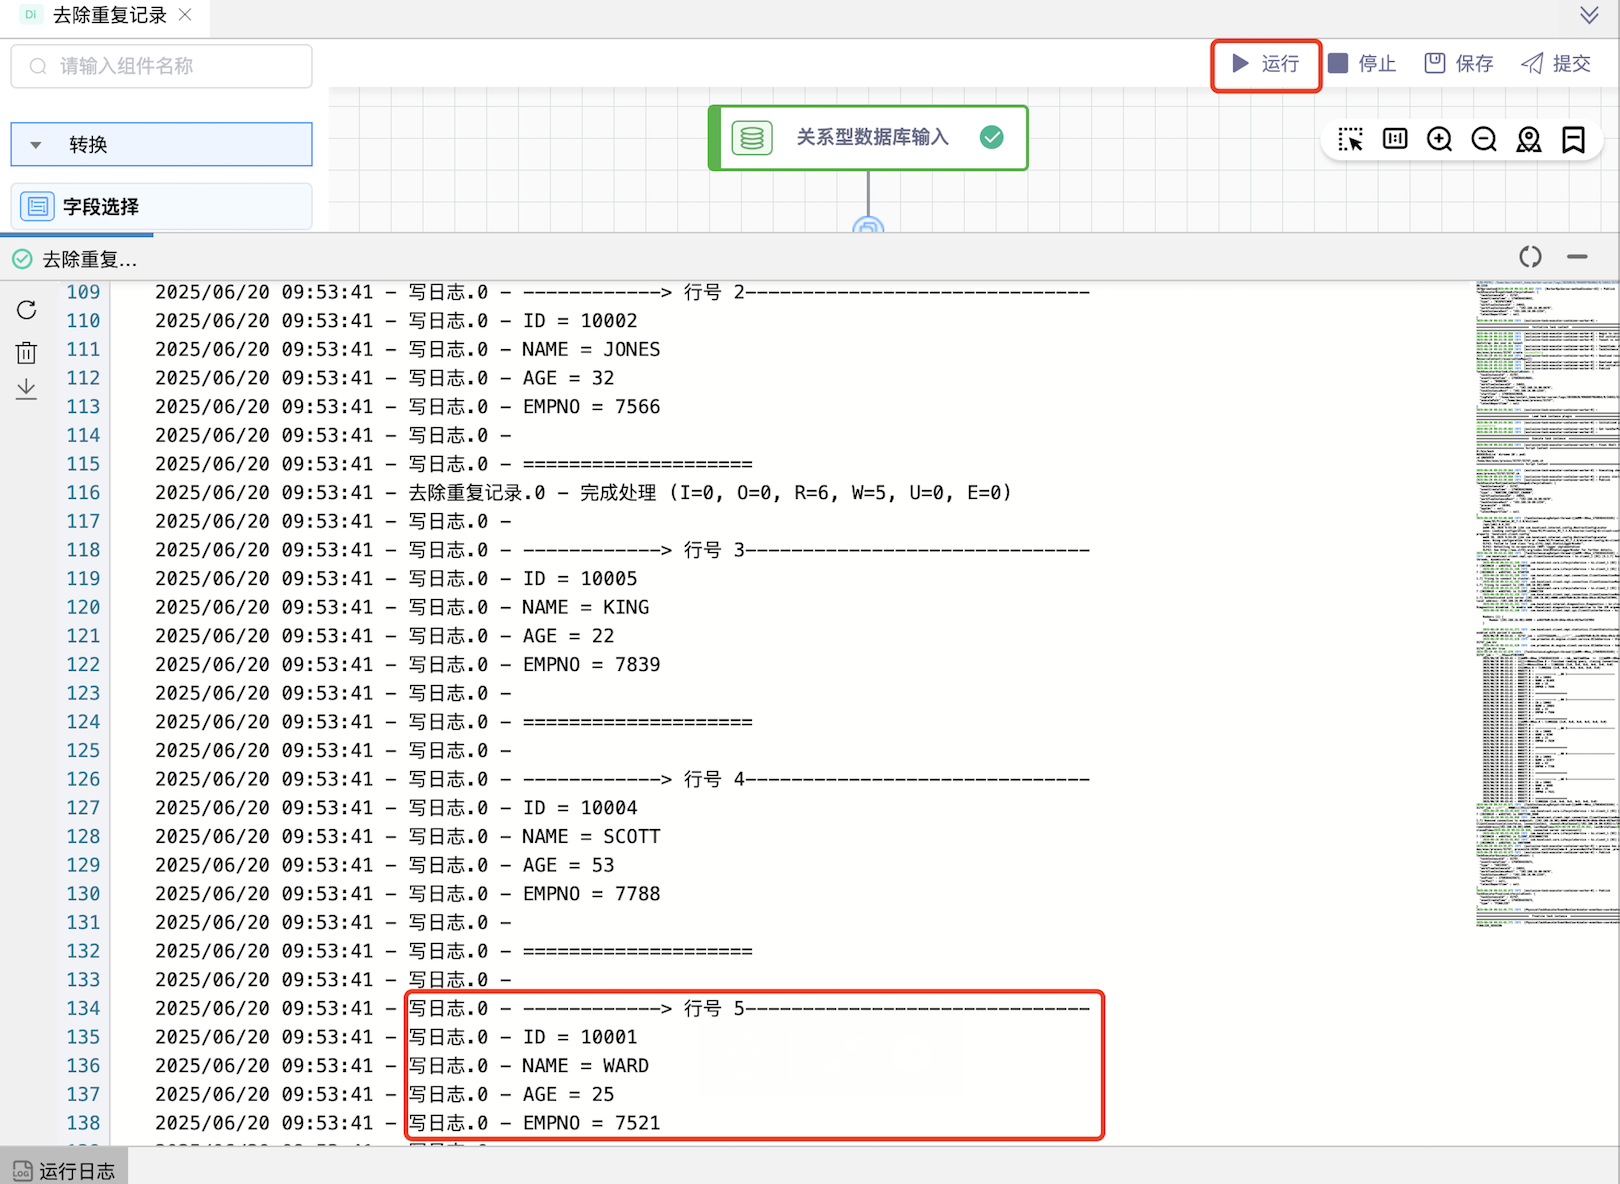Refresh the log using left sidebar icon

coord(27,310)
